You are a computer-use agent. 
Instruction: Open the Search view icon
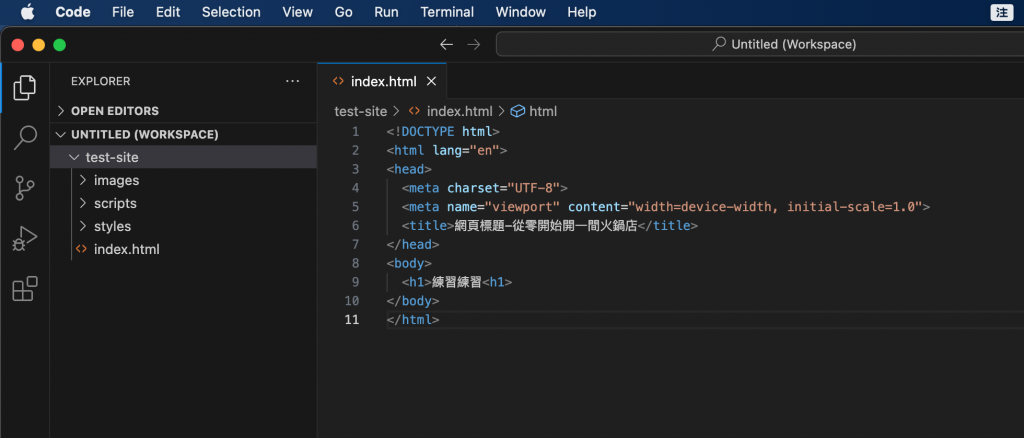coord(25,137)
